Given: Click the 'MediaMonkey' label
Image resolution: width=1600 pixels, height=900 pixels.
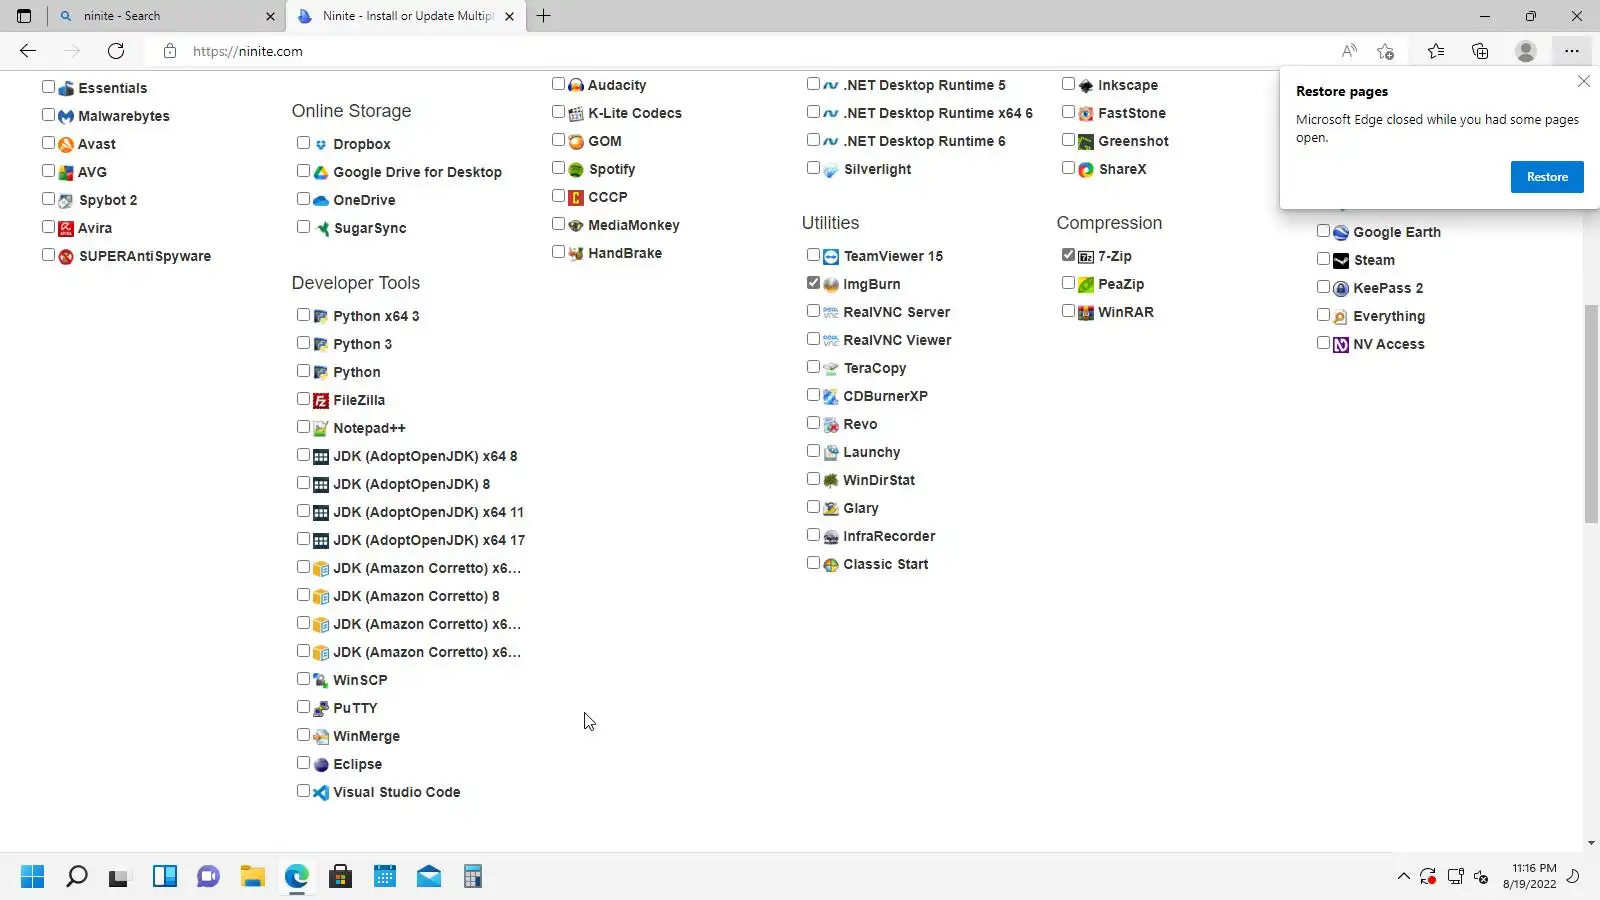Looking at the screenshot, I should coord(634,225).
